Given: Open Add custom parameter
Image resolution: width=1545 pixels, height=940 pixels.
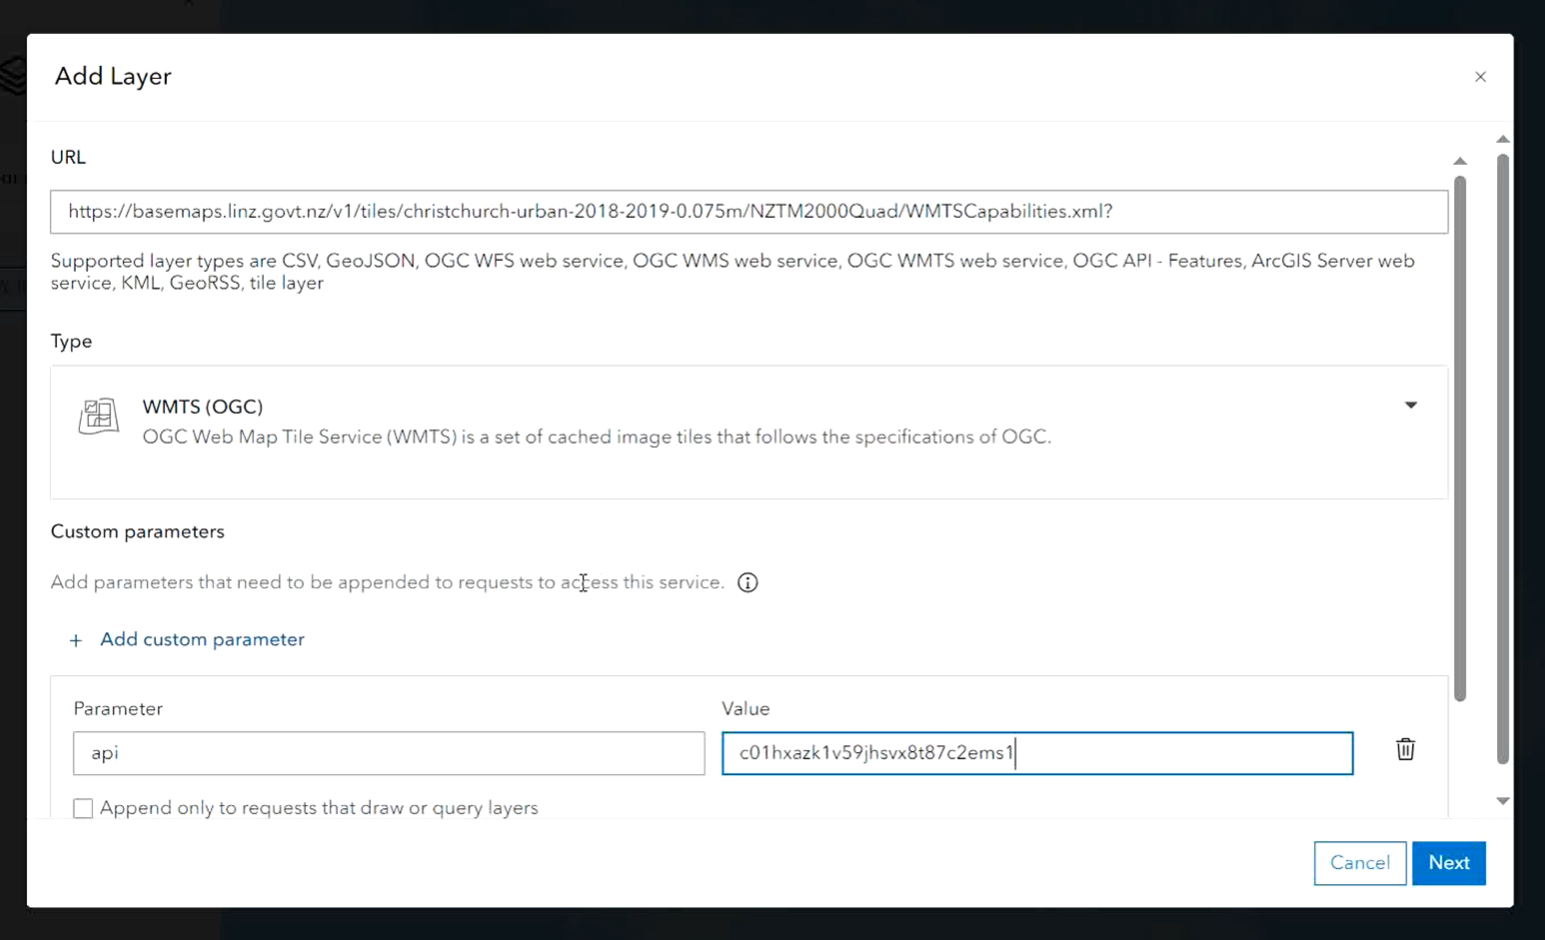Looking at the screenshot, I should tap(201, 639).
